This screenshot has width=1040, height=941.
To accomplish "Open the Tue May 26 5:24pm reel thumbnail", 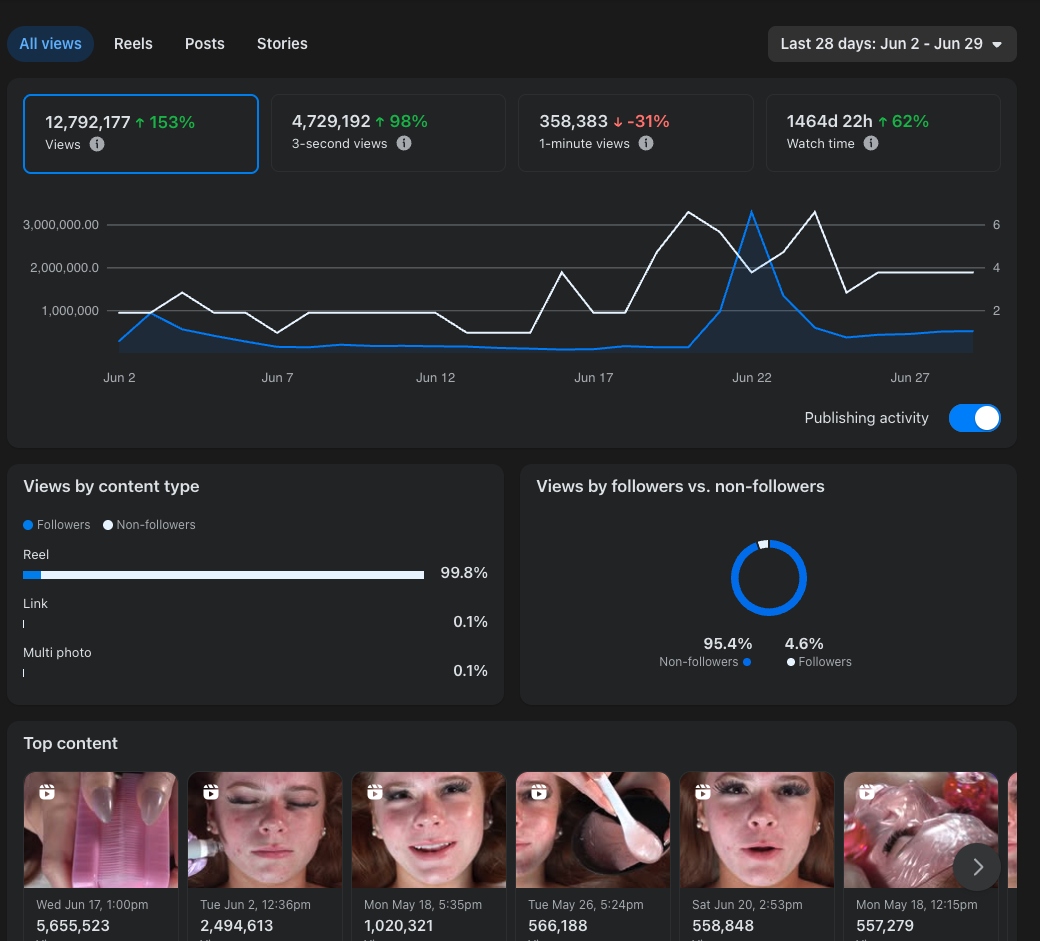I will pos(593,830).
